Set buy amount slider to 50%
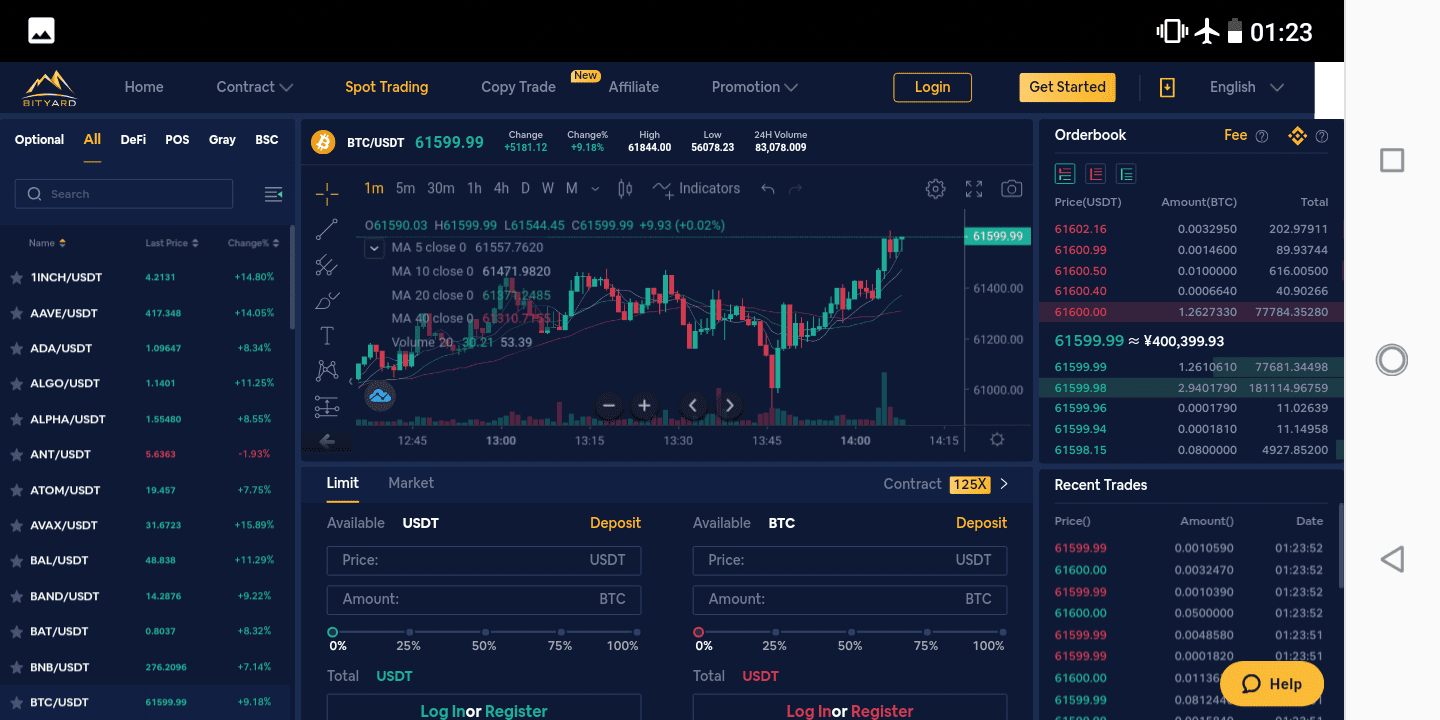Image resolution: width=1440 pixels, height=720 pixels. click(484, 633)
